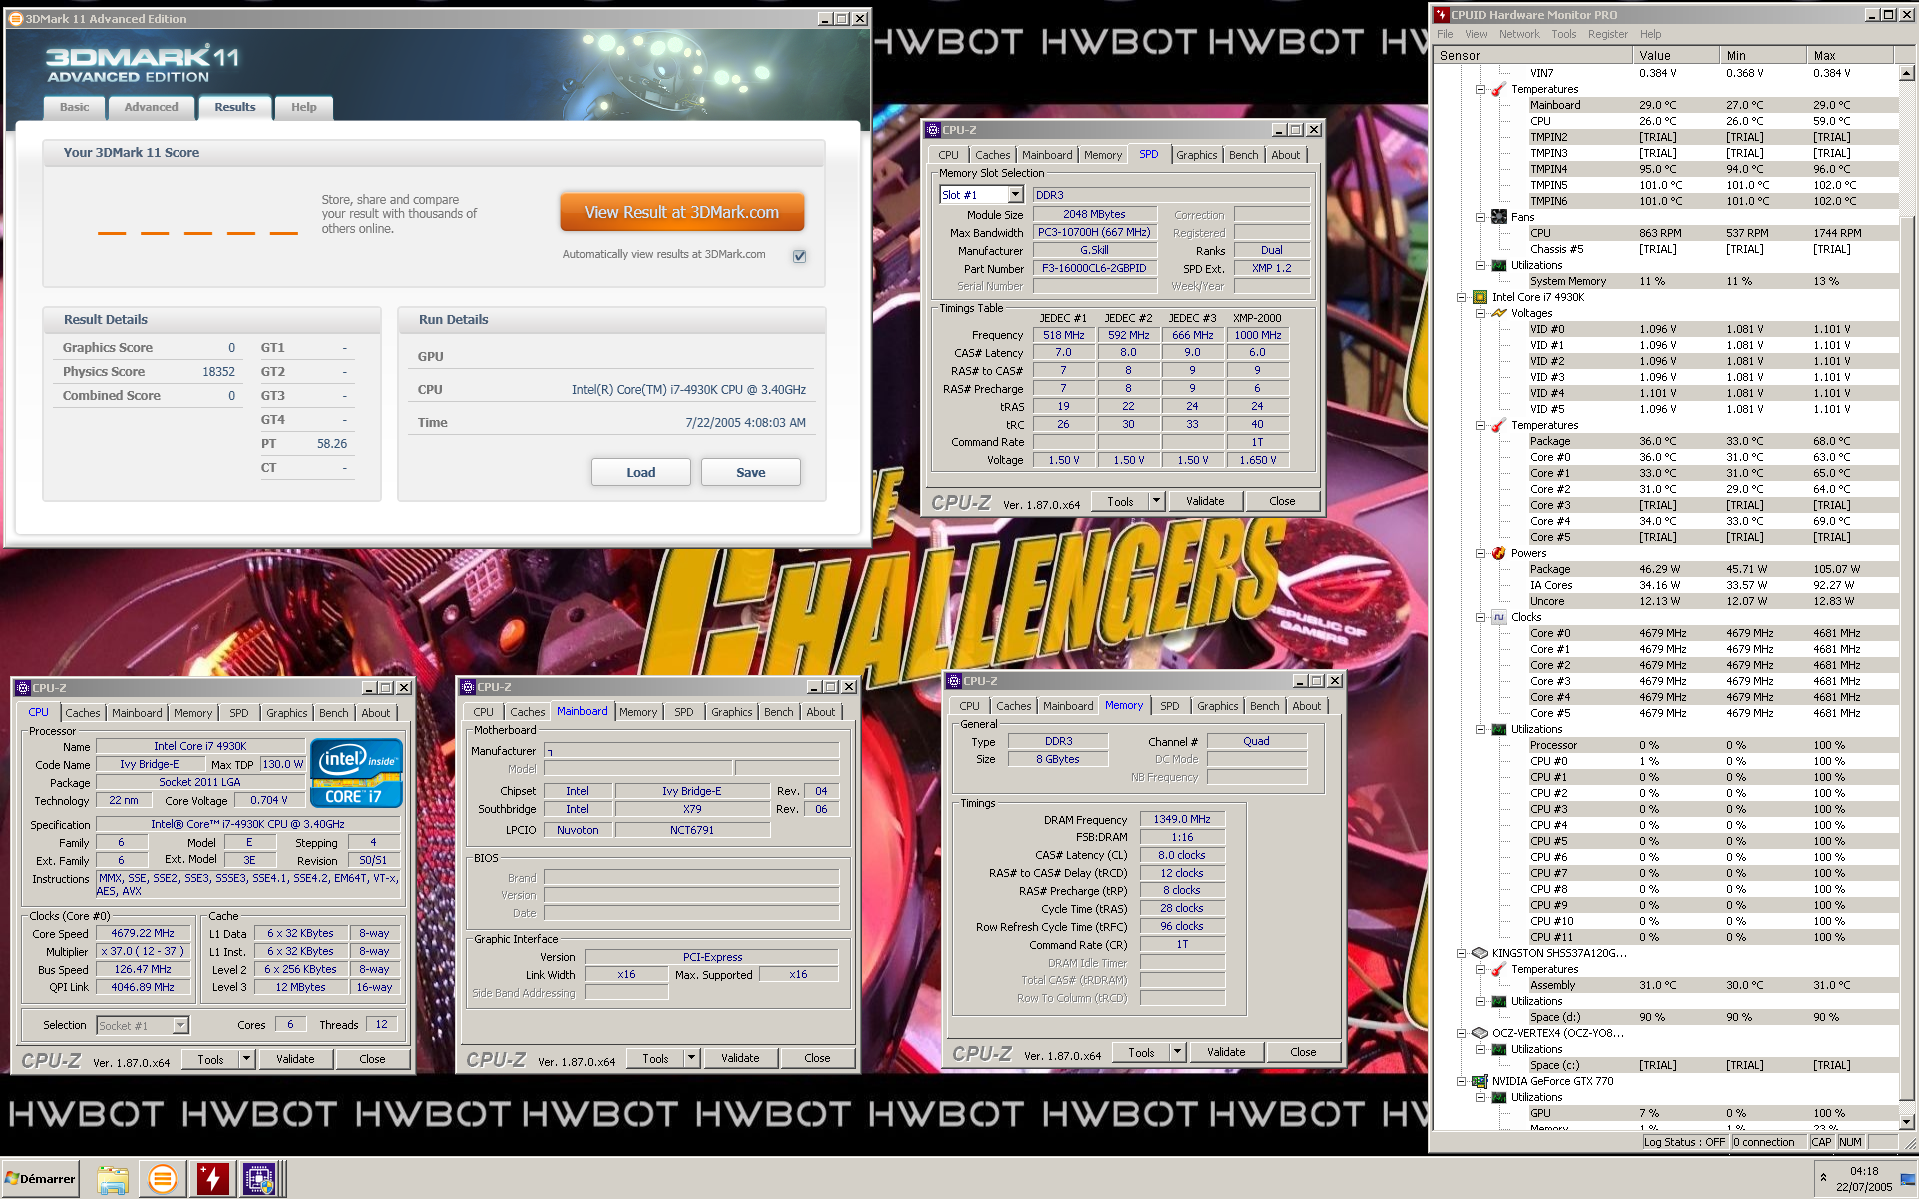This screenshot has width=1919, height=1199.
Task: Click the GPU icon beside NVIDIA GeForce GTX 770
Action: click(1479, 1081)
